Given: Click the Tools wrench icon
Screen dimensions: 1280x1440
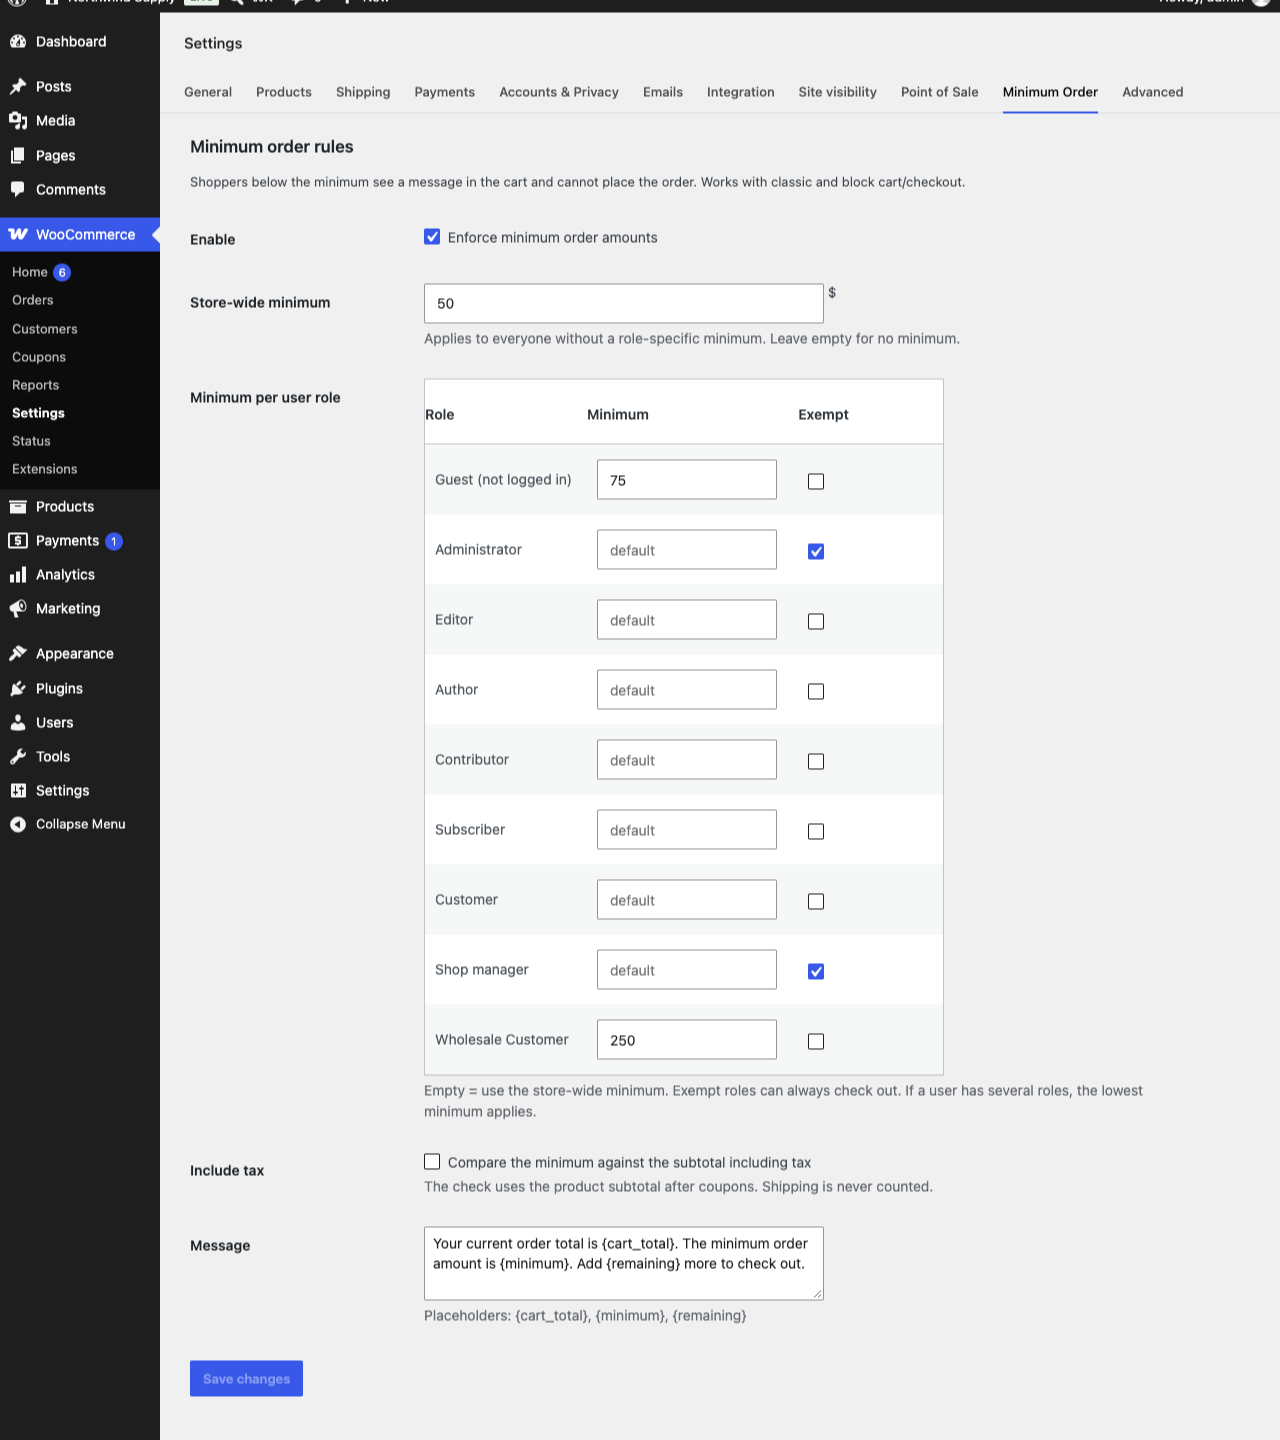Looking at the screenshot, I should click(18, 757).
